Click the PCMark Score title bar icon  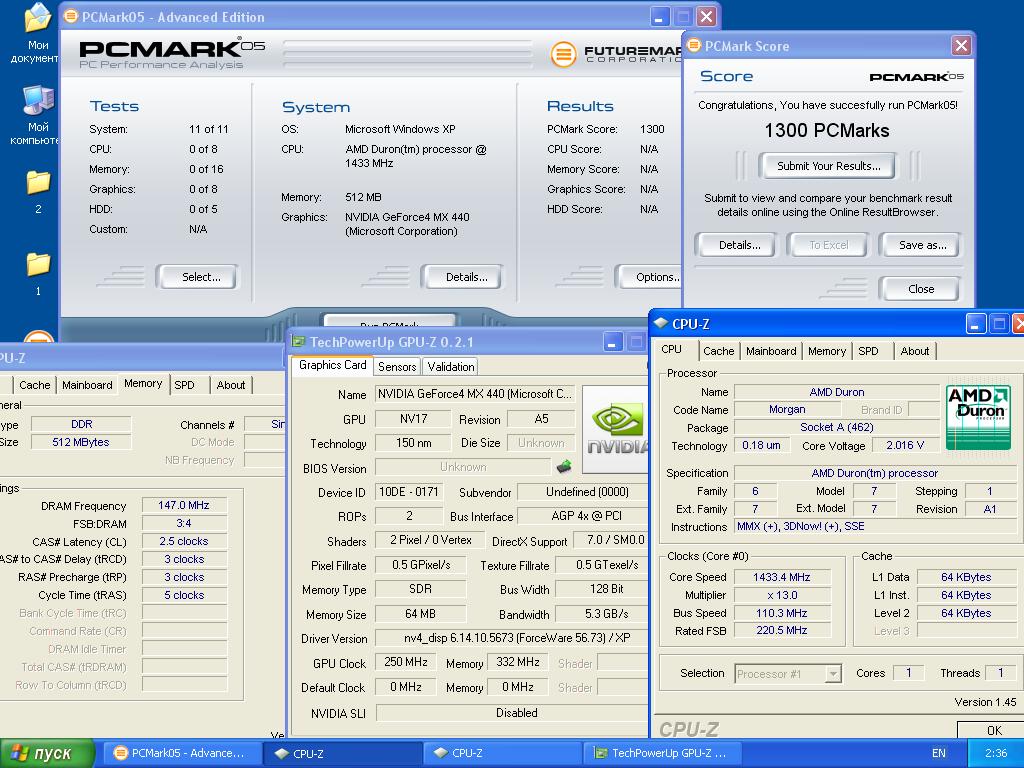click(x=694, y=45)
